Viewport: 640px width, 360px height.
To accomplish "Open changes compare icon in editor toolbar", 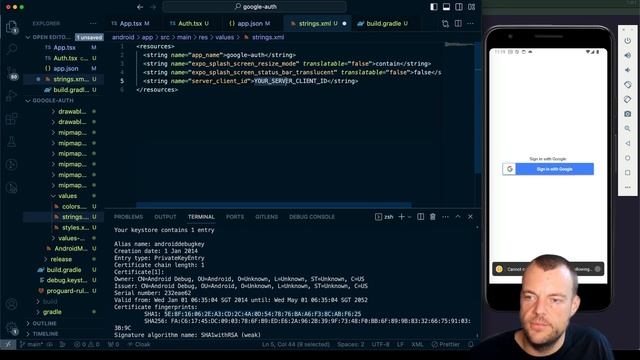I will (x=445, y=24).
